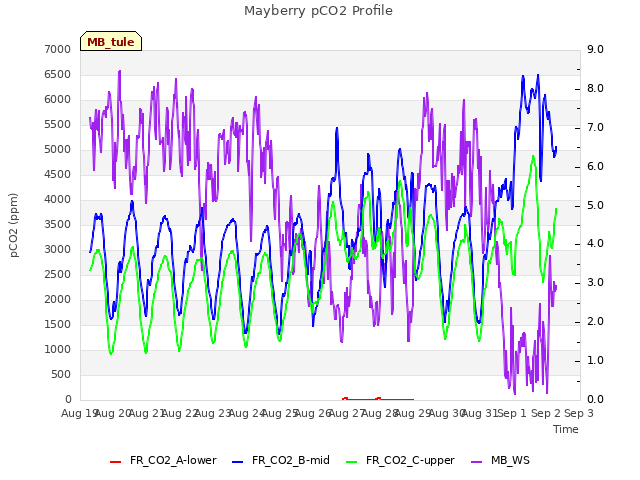This screenshot has width=640, height=480.
Task: Click the 4.0 right axis tick label
Action: pyautogui.click(x=595, y=244)
